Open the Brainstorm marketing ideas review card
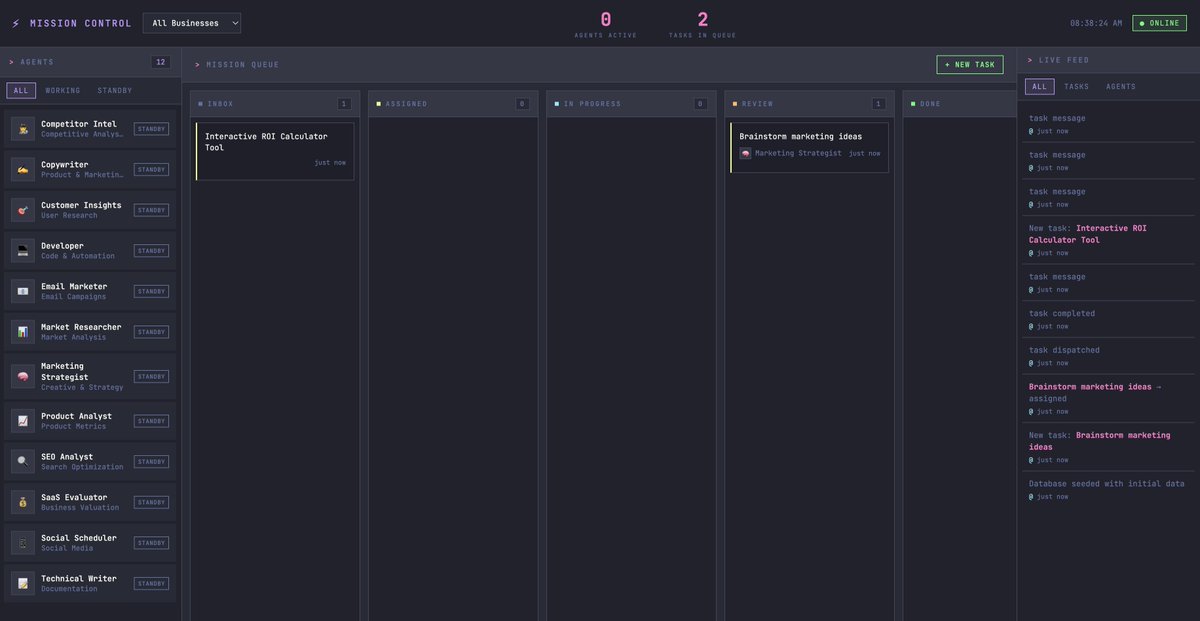This screenshot has height=621, width=1200. pyautogui.click(x=809, y=147)
